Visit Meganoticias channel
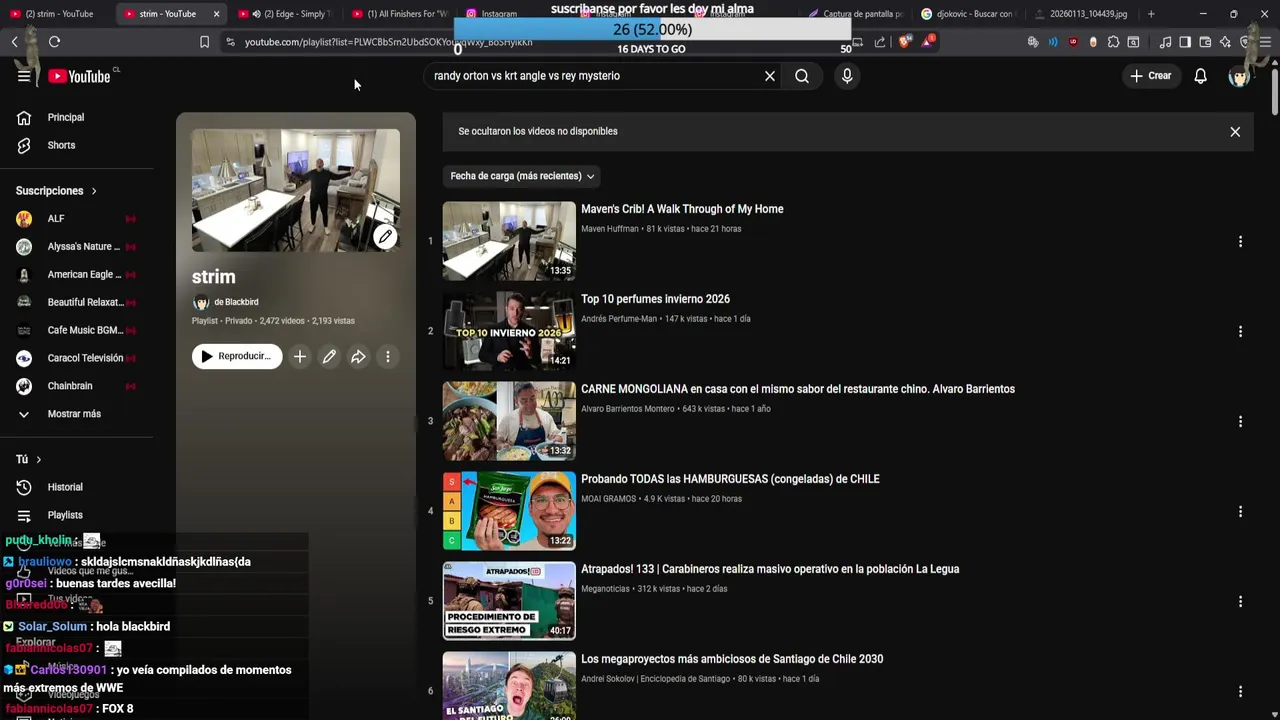1280x720 pixels. pos(605,589)
